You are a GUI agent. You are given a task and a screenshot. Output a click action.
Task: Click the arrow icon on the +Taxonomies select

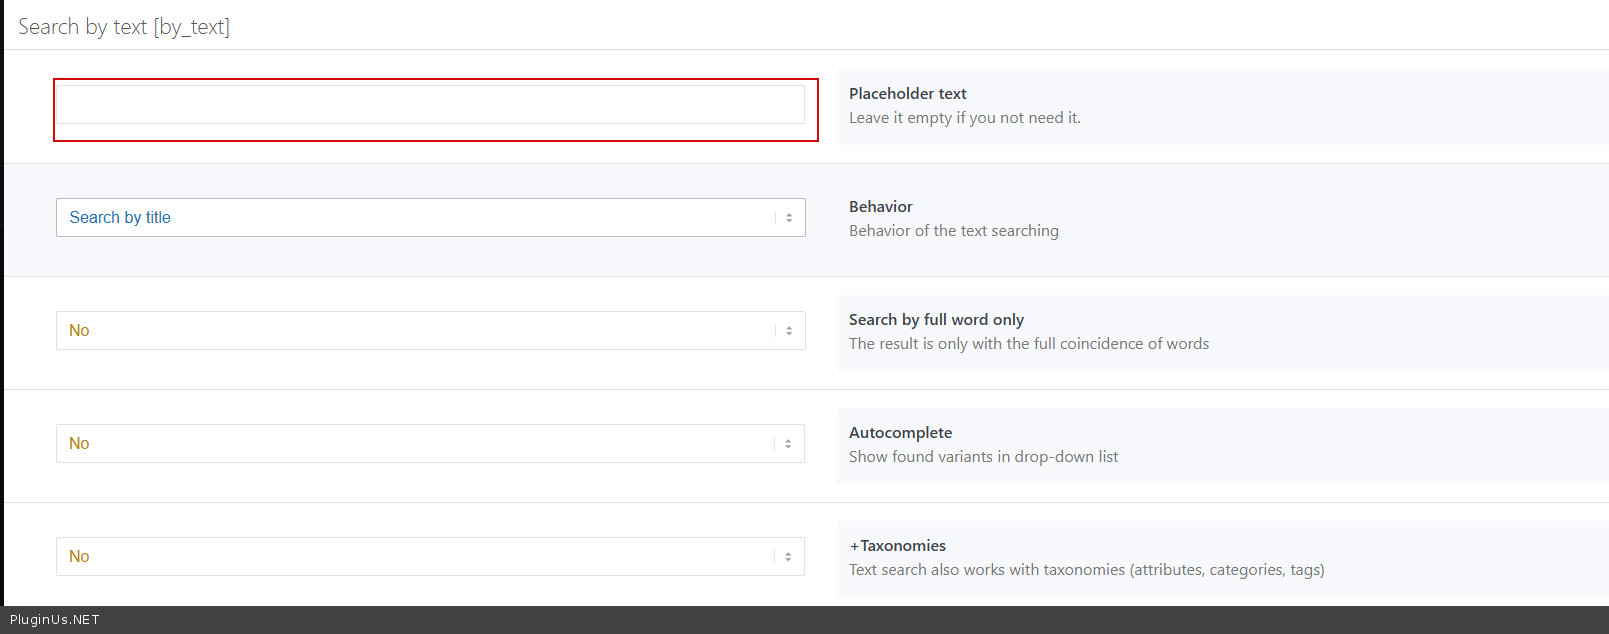click(x=788, y=557)
